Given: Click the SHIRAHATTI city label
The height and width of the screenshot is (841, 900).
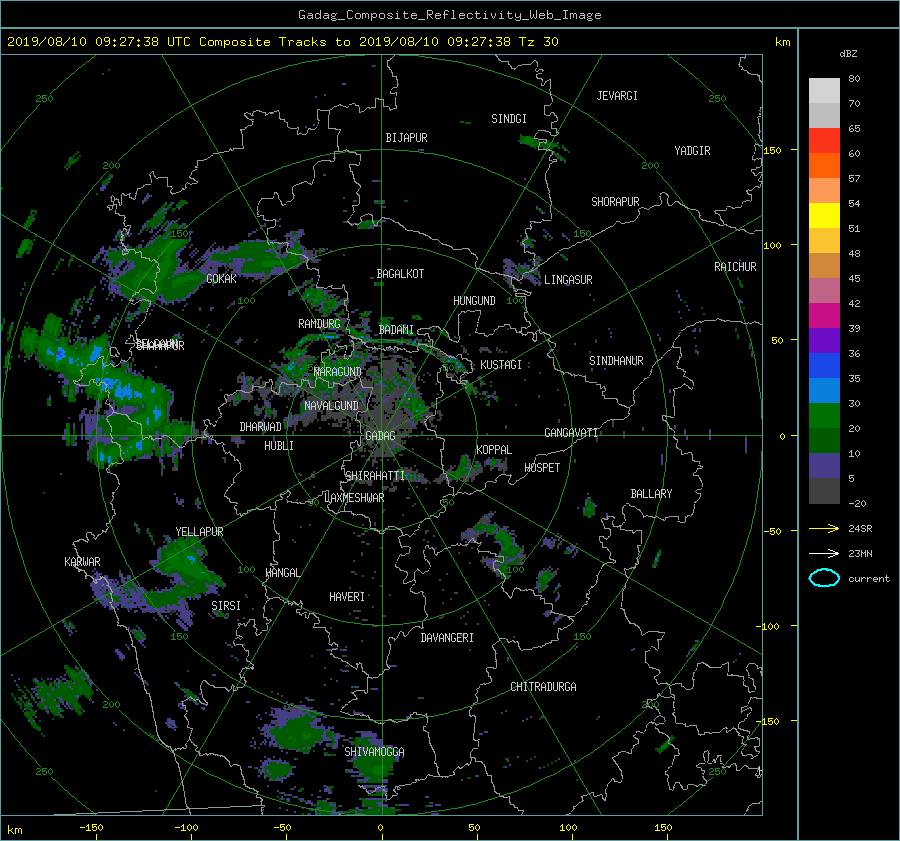Looking at the screenshot, I should tap(375, 476).
